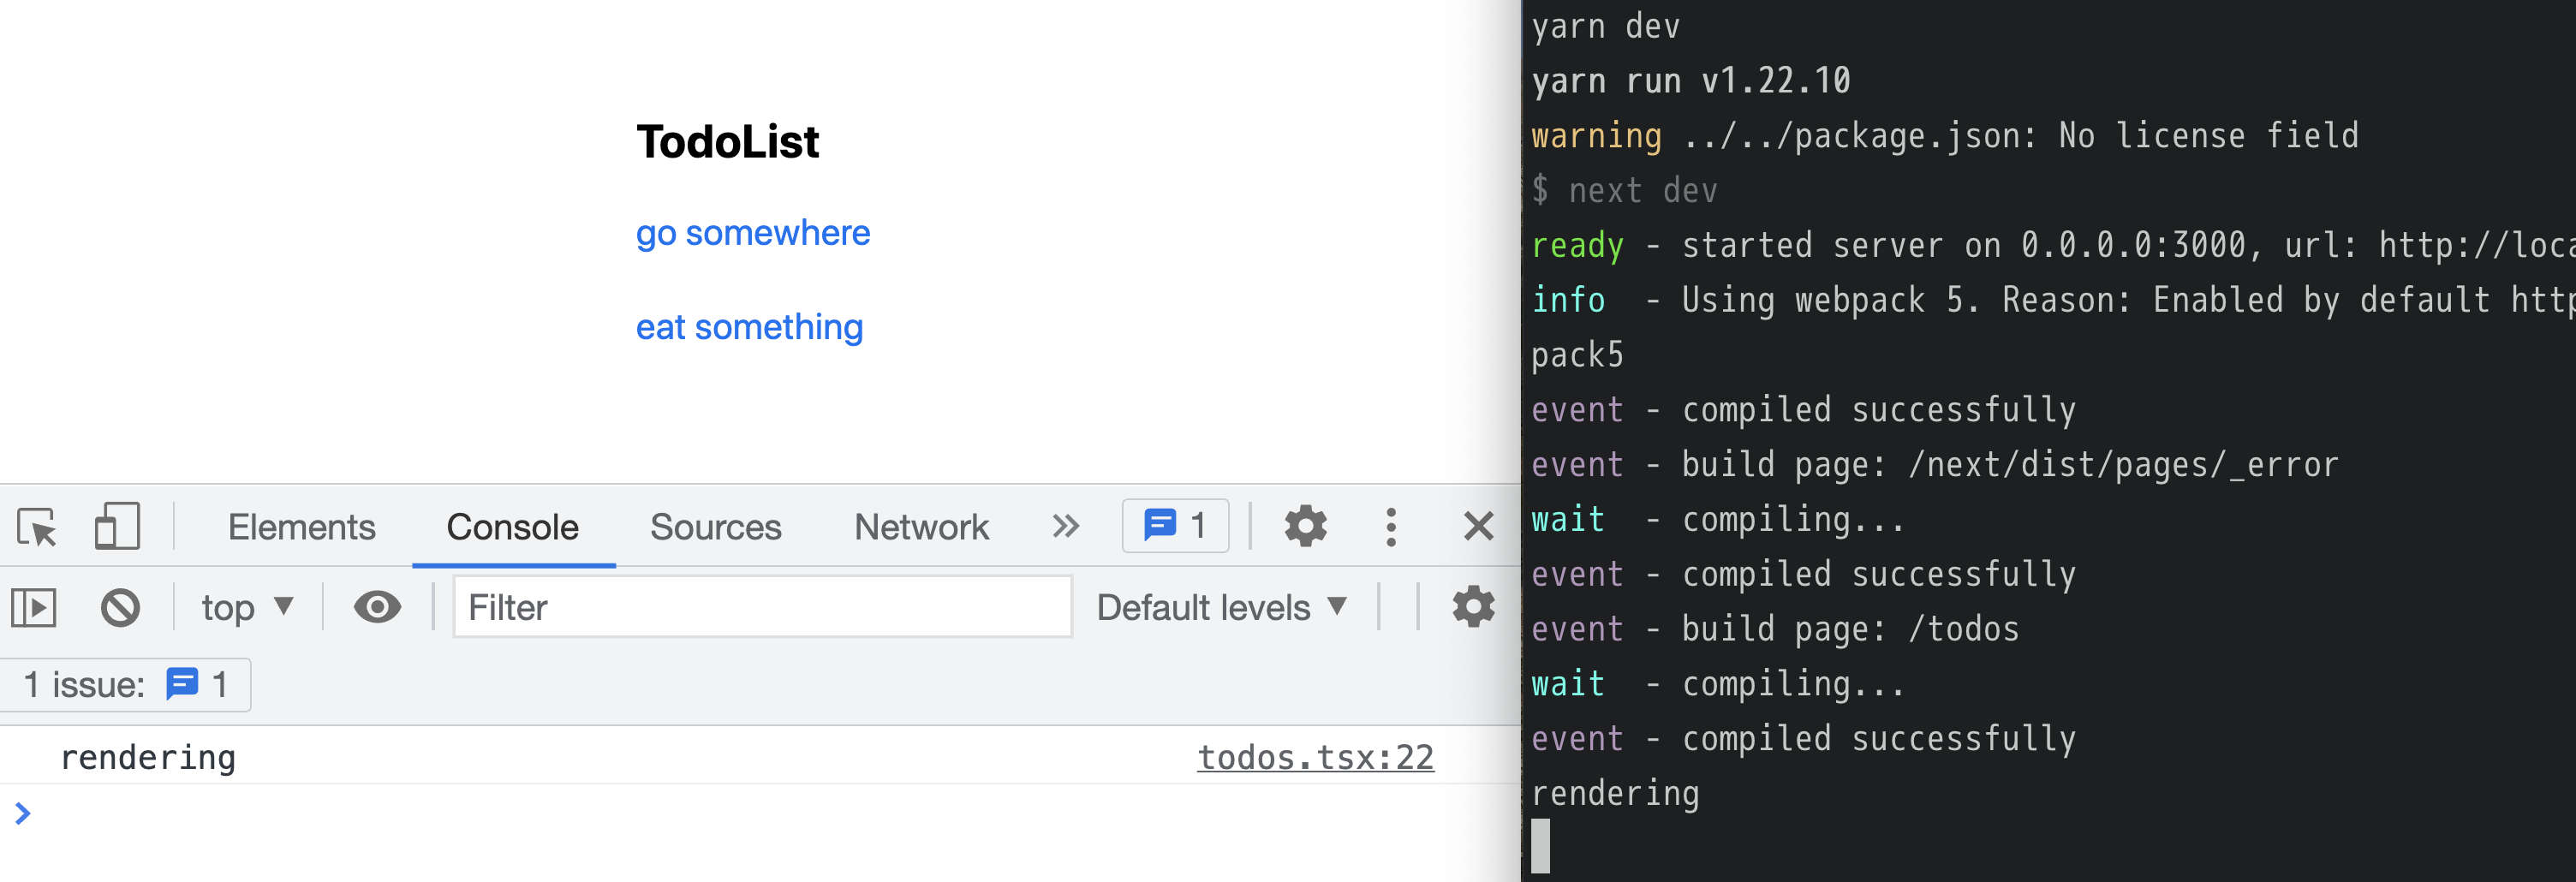Image resolution: width=2576 pixels, height=882 pixels.
Task: Switch to the Elements tab
Action: [301, 527]
